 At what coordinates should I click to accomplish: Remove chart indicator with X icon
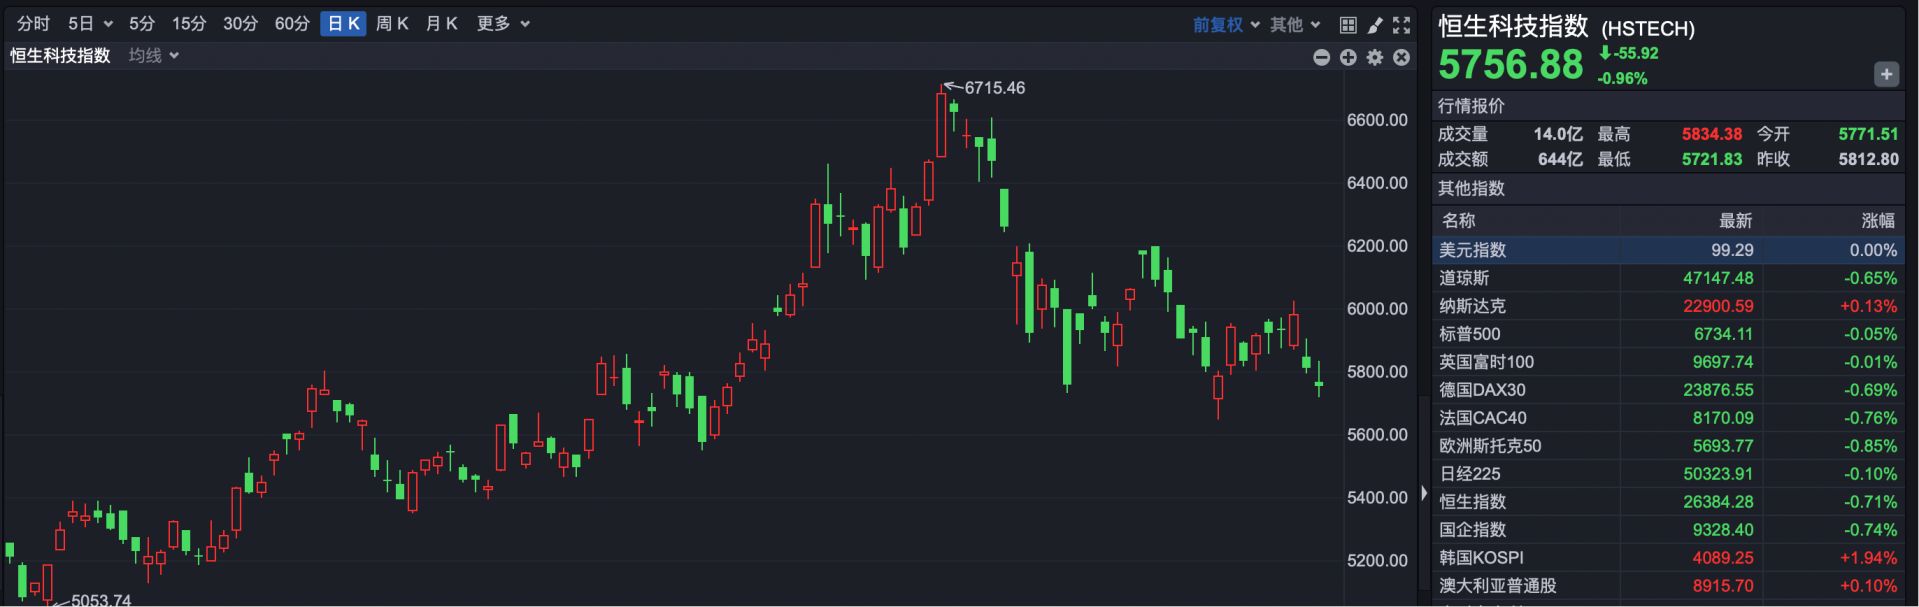(1402, 58)
